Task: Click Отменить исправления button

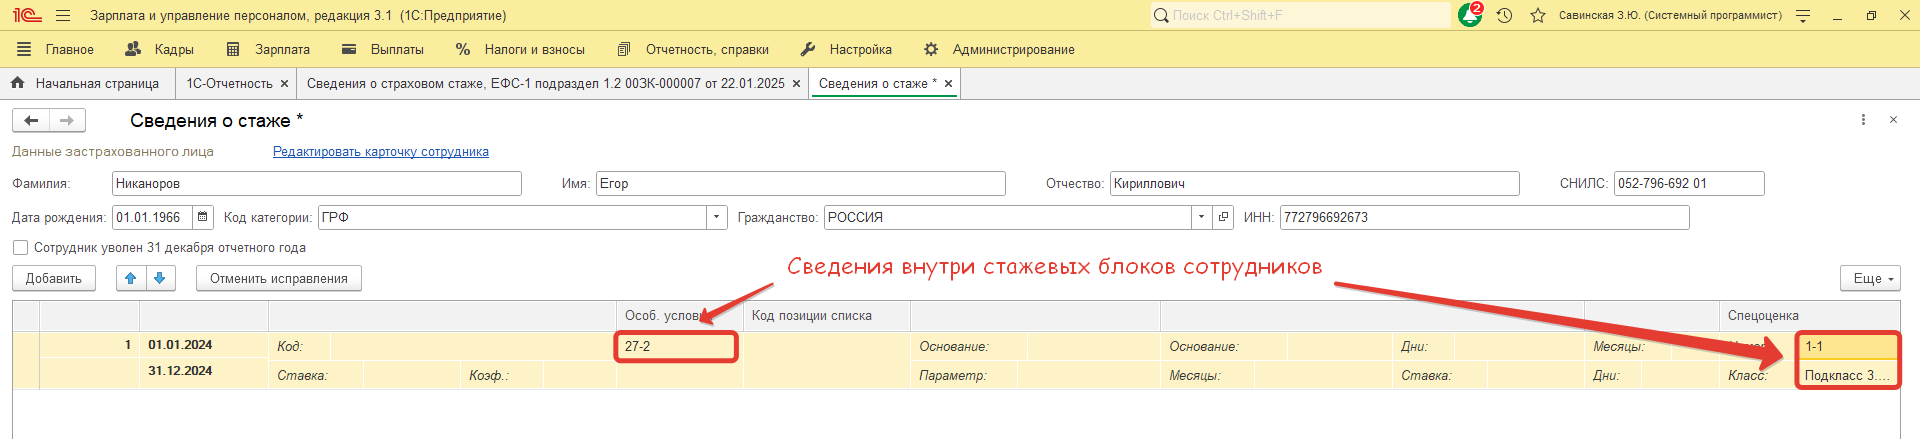Action: (278, 279)
